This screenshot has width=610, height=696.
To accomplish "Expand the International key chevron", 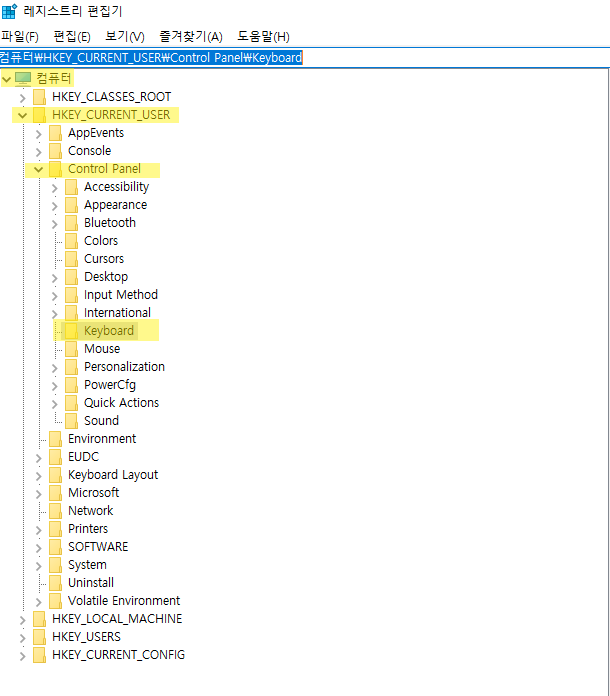I will pos(55,313).
